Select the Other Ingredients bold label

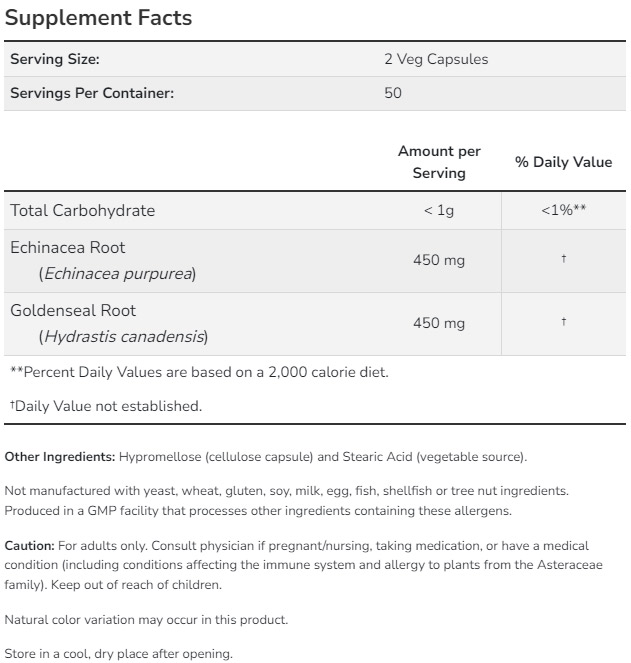click(x=60, y=457)
